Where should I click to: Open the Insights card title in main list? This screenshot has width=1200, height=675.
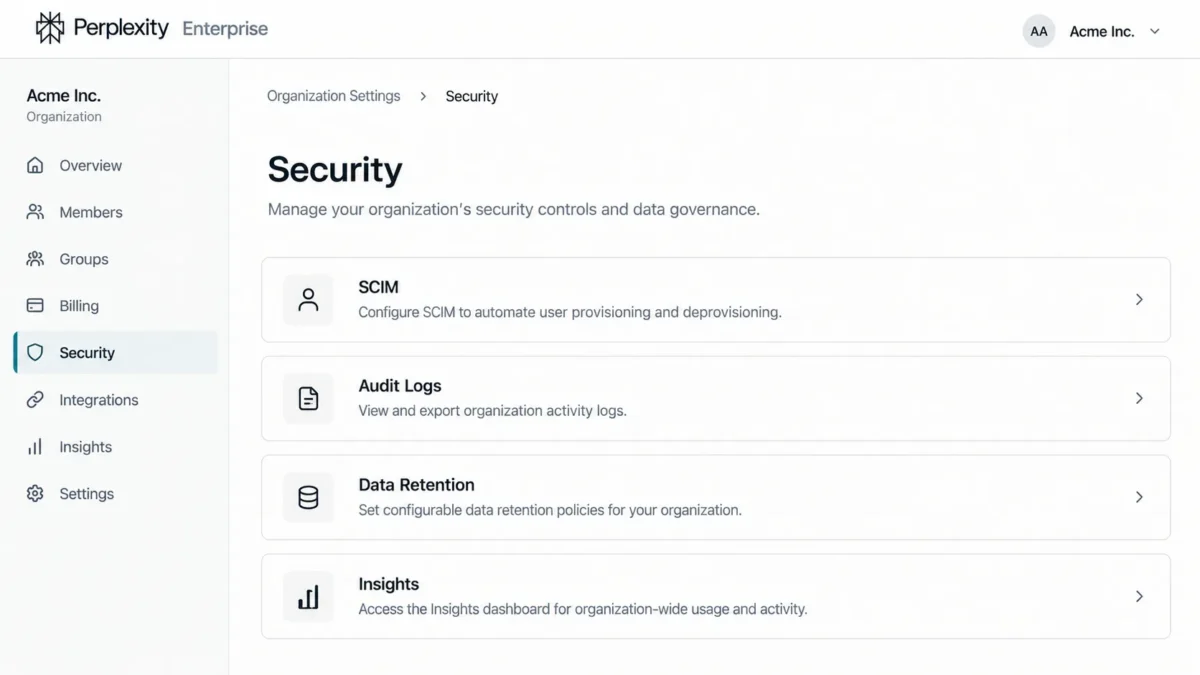(389, 584)
